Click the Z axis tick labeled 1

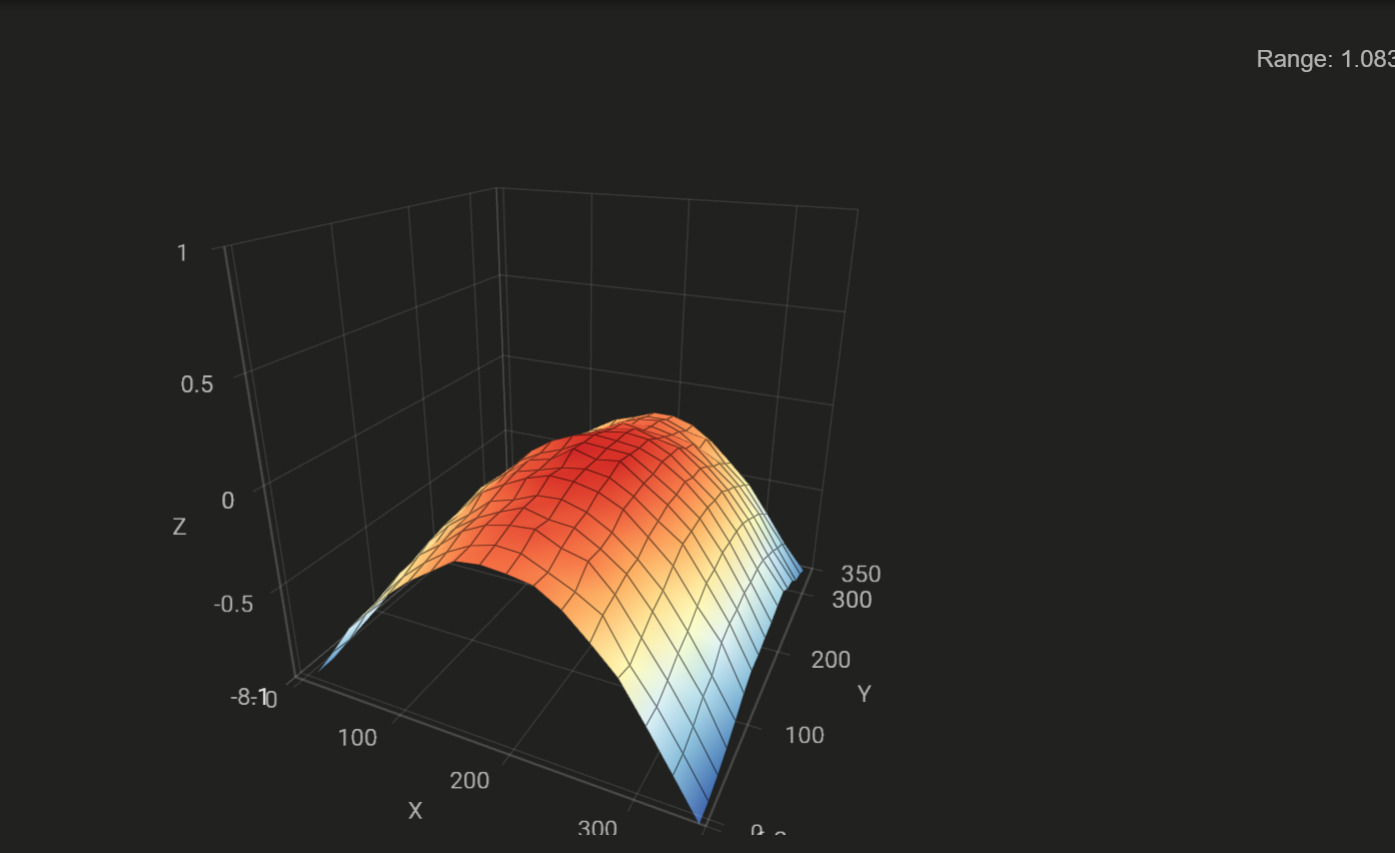tap(182, 253)
